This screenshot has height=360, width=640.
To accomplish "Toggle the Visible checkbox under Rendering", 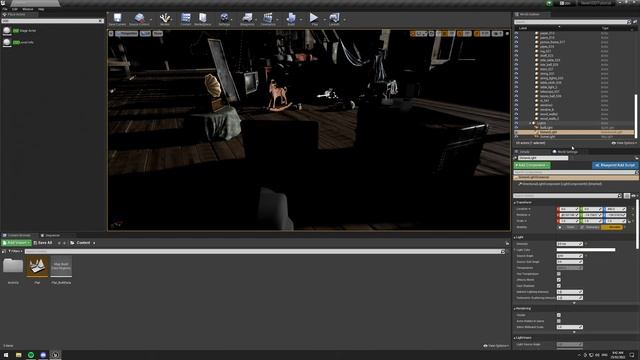I will 559,315.
